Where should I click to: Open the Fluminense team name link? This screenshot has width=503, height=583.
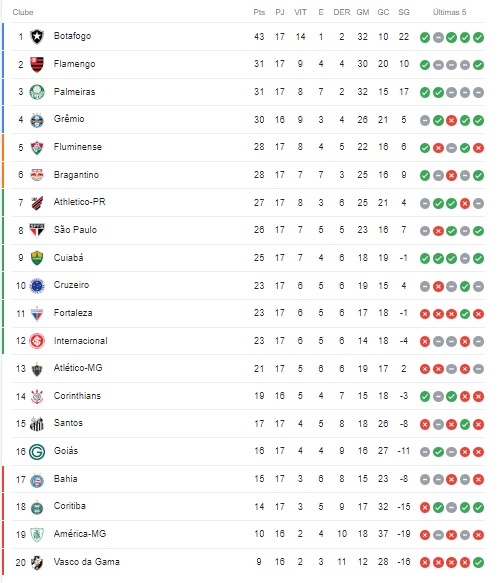(78, 147)
